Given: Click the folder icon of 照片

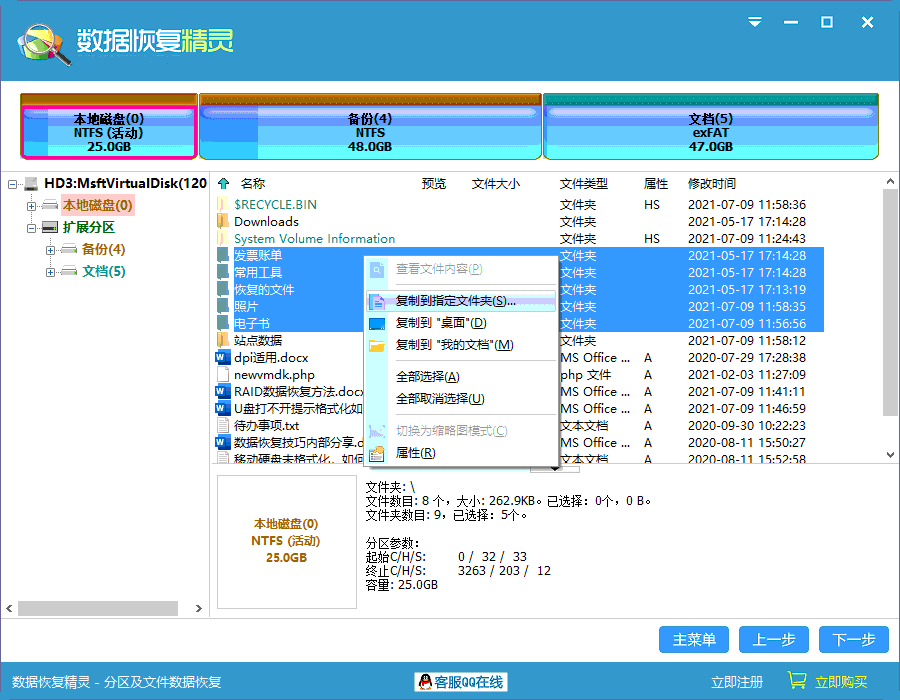Looking at the screenshot, I should coord(223,306).
